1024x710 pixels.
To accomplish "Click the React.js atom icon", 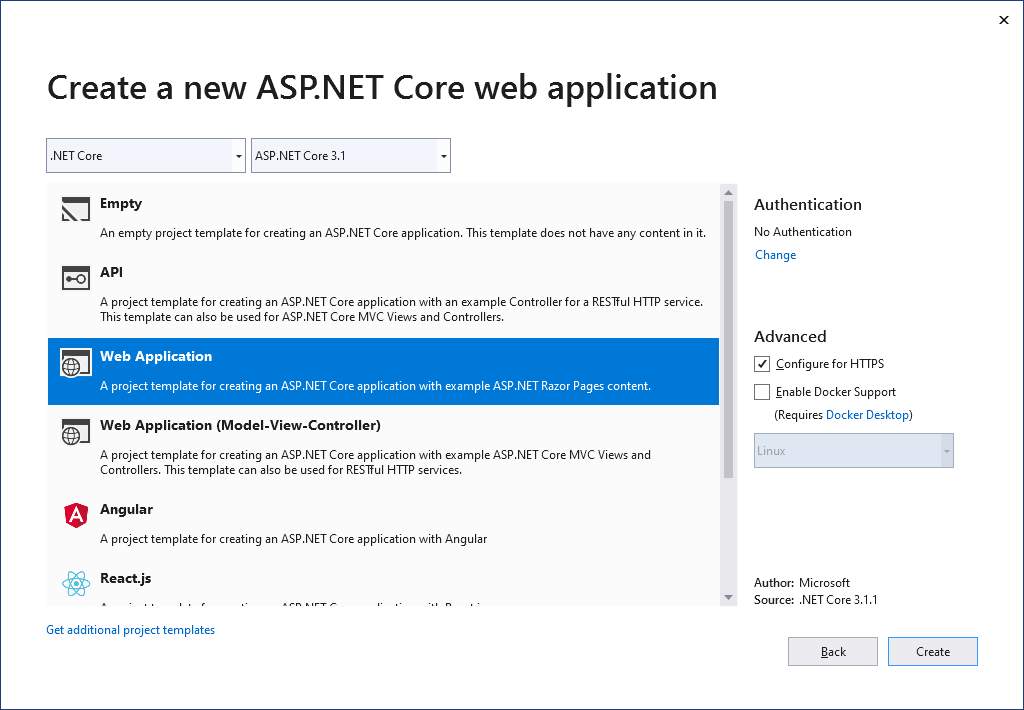I will [x=76, y=584].
